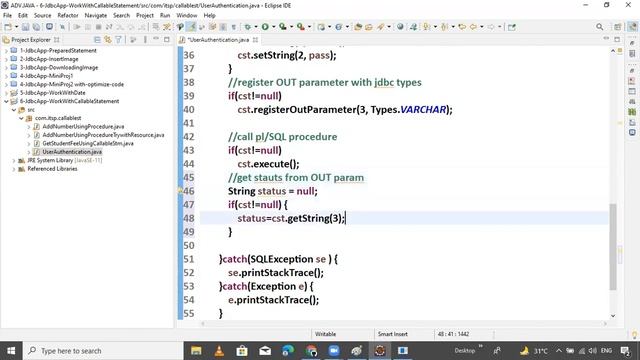Click the editor scroll-down arrow

tap(613, 316)
